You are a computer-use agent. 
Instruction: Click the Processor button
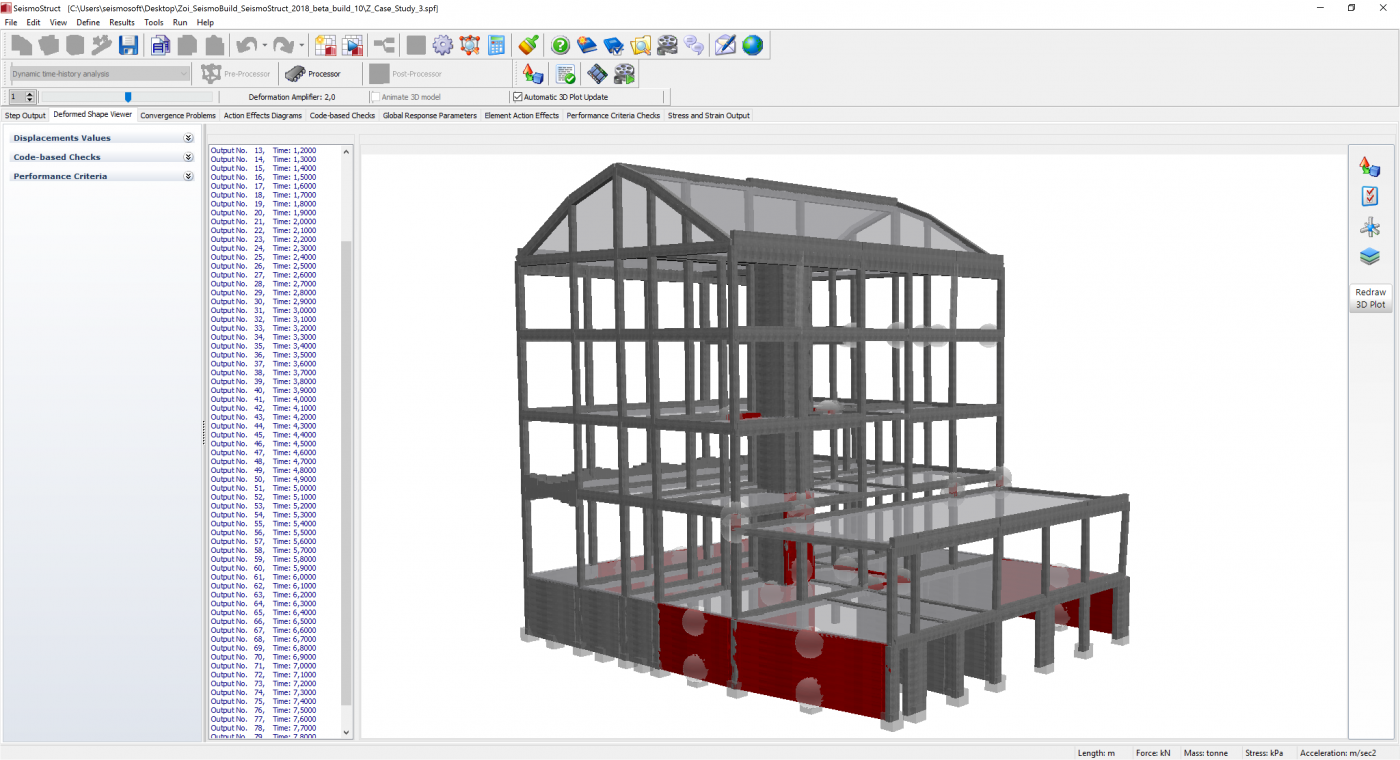tap(313, 74)
